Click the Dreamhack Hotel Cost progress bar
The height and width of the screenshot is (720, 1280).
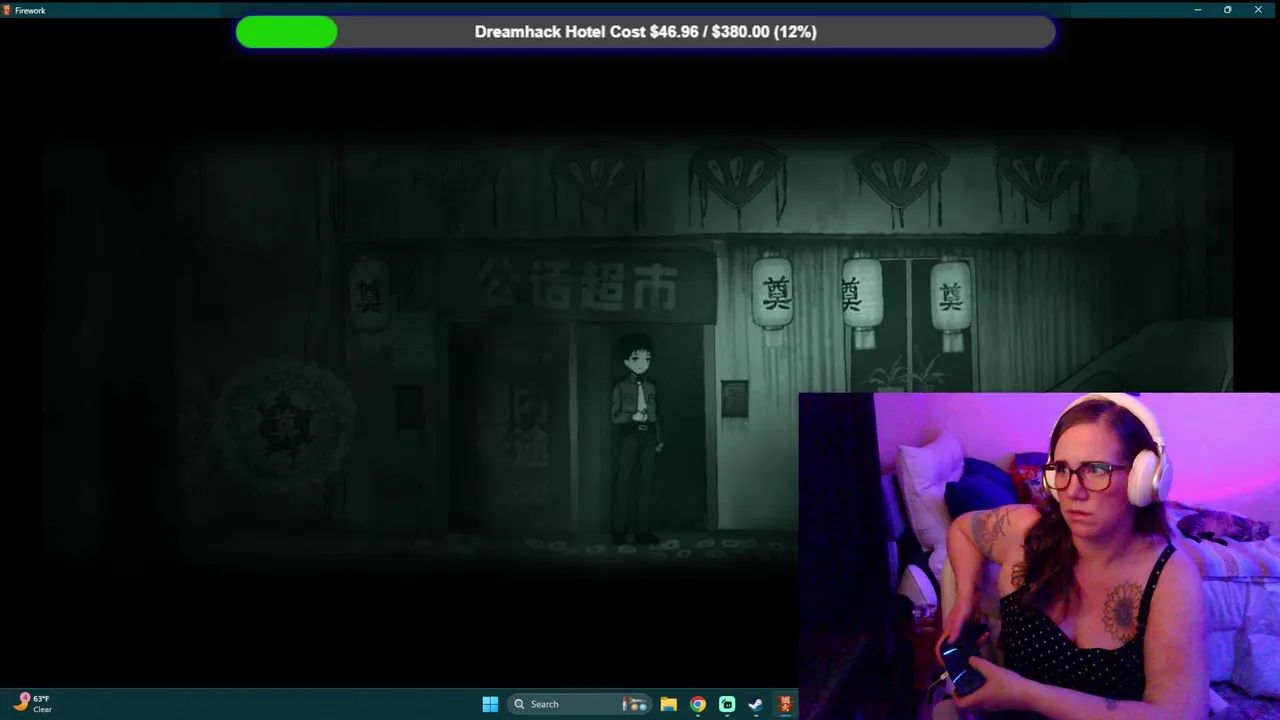(x=645, y=32)
